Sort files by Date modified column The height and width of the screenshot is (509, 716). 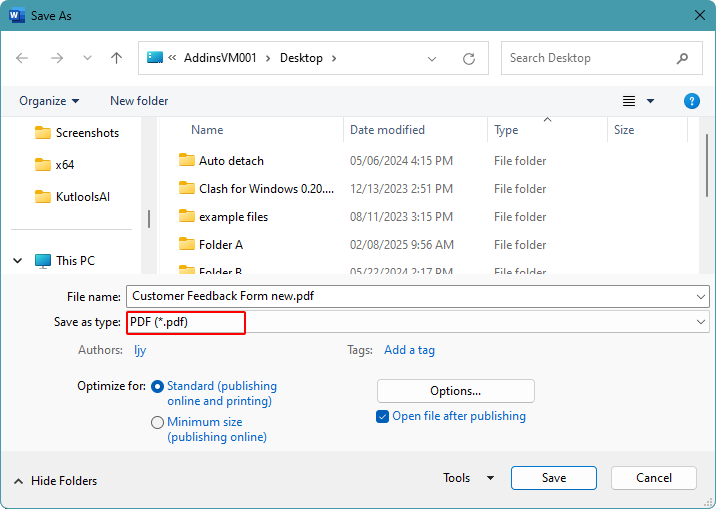click(x=387, y=130)
